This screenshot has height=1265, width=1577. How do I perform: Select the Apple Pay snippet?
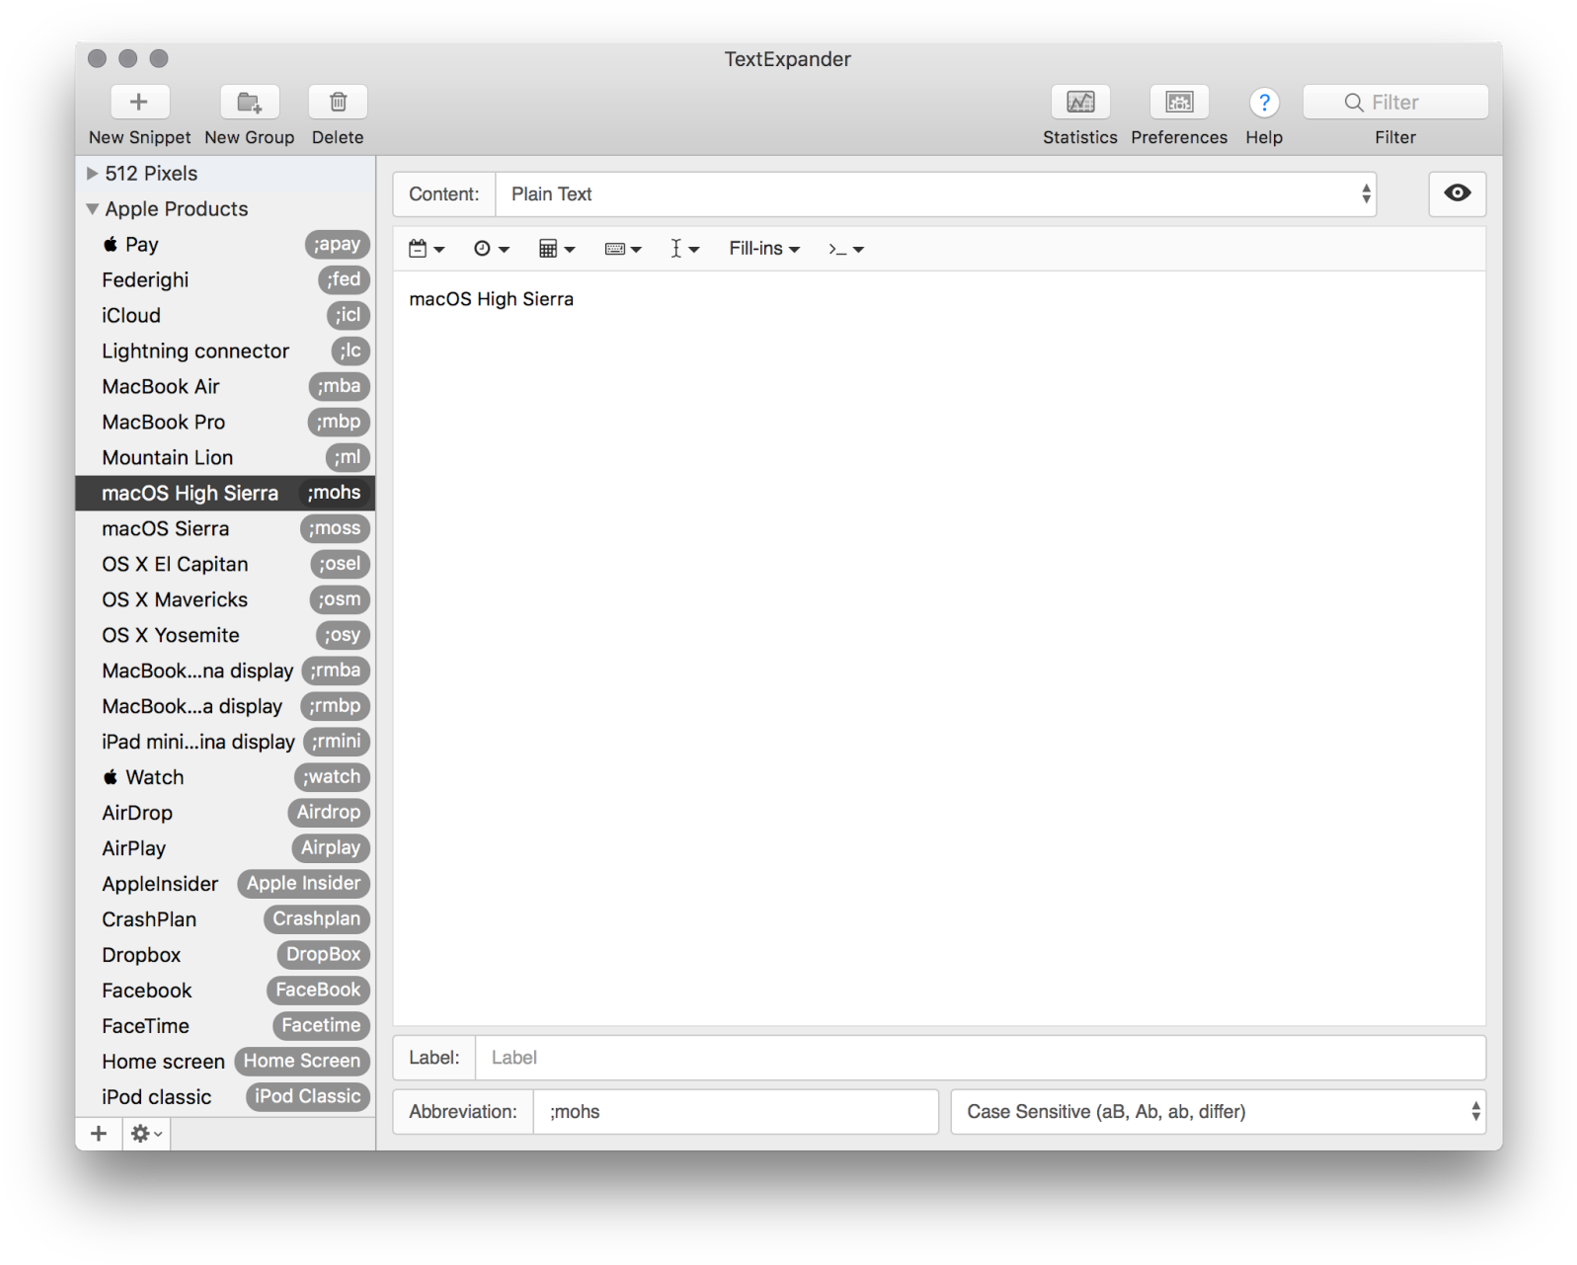[x=226, y=244]
